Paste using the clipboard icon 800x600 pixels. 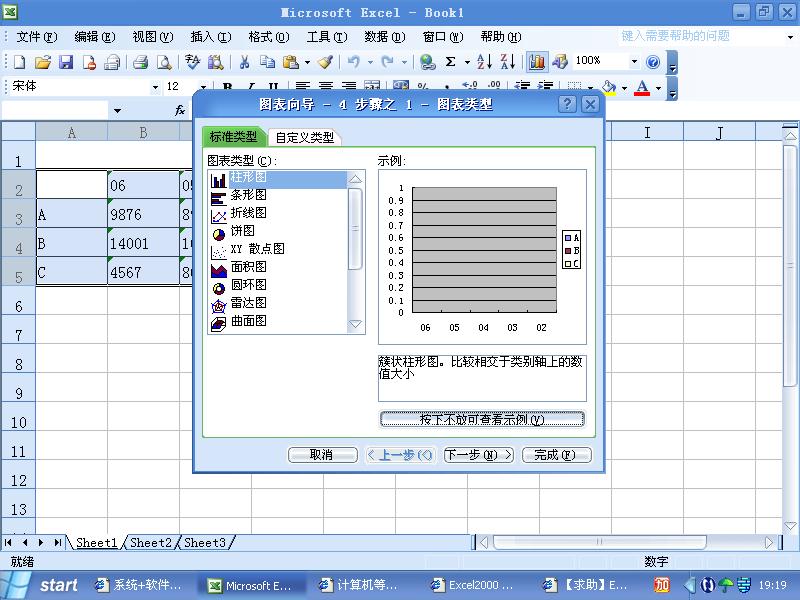(290, 62)
